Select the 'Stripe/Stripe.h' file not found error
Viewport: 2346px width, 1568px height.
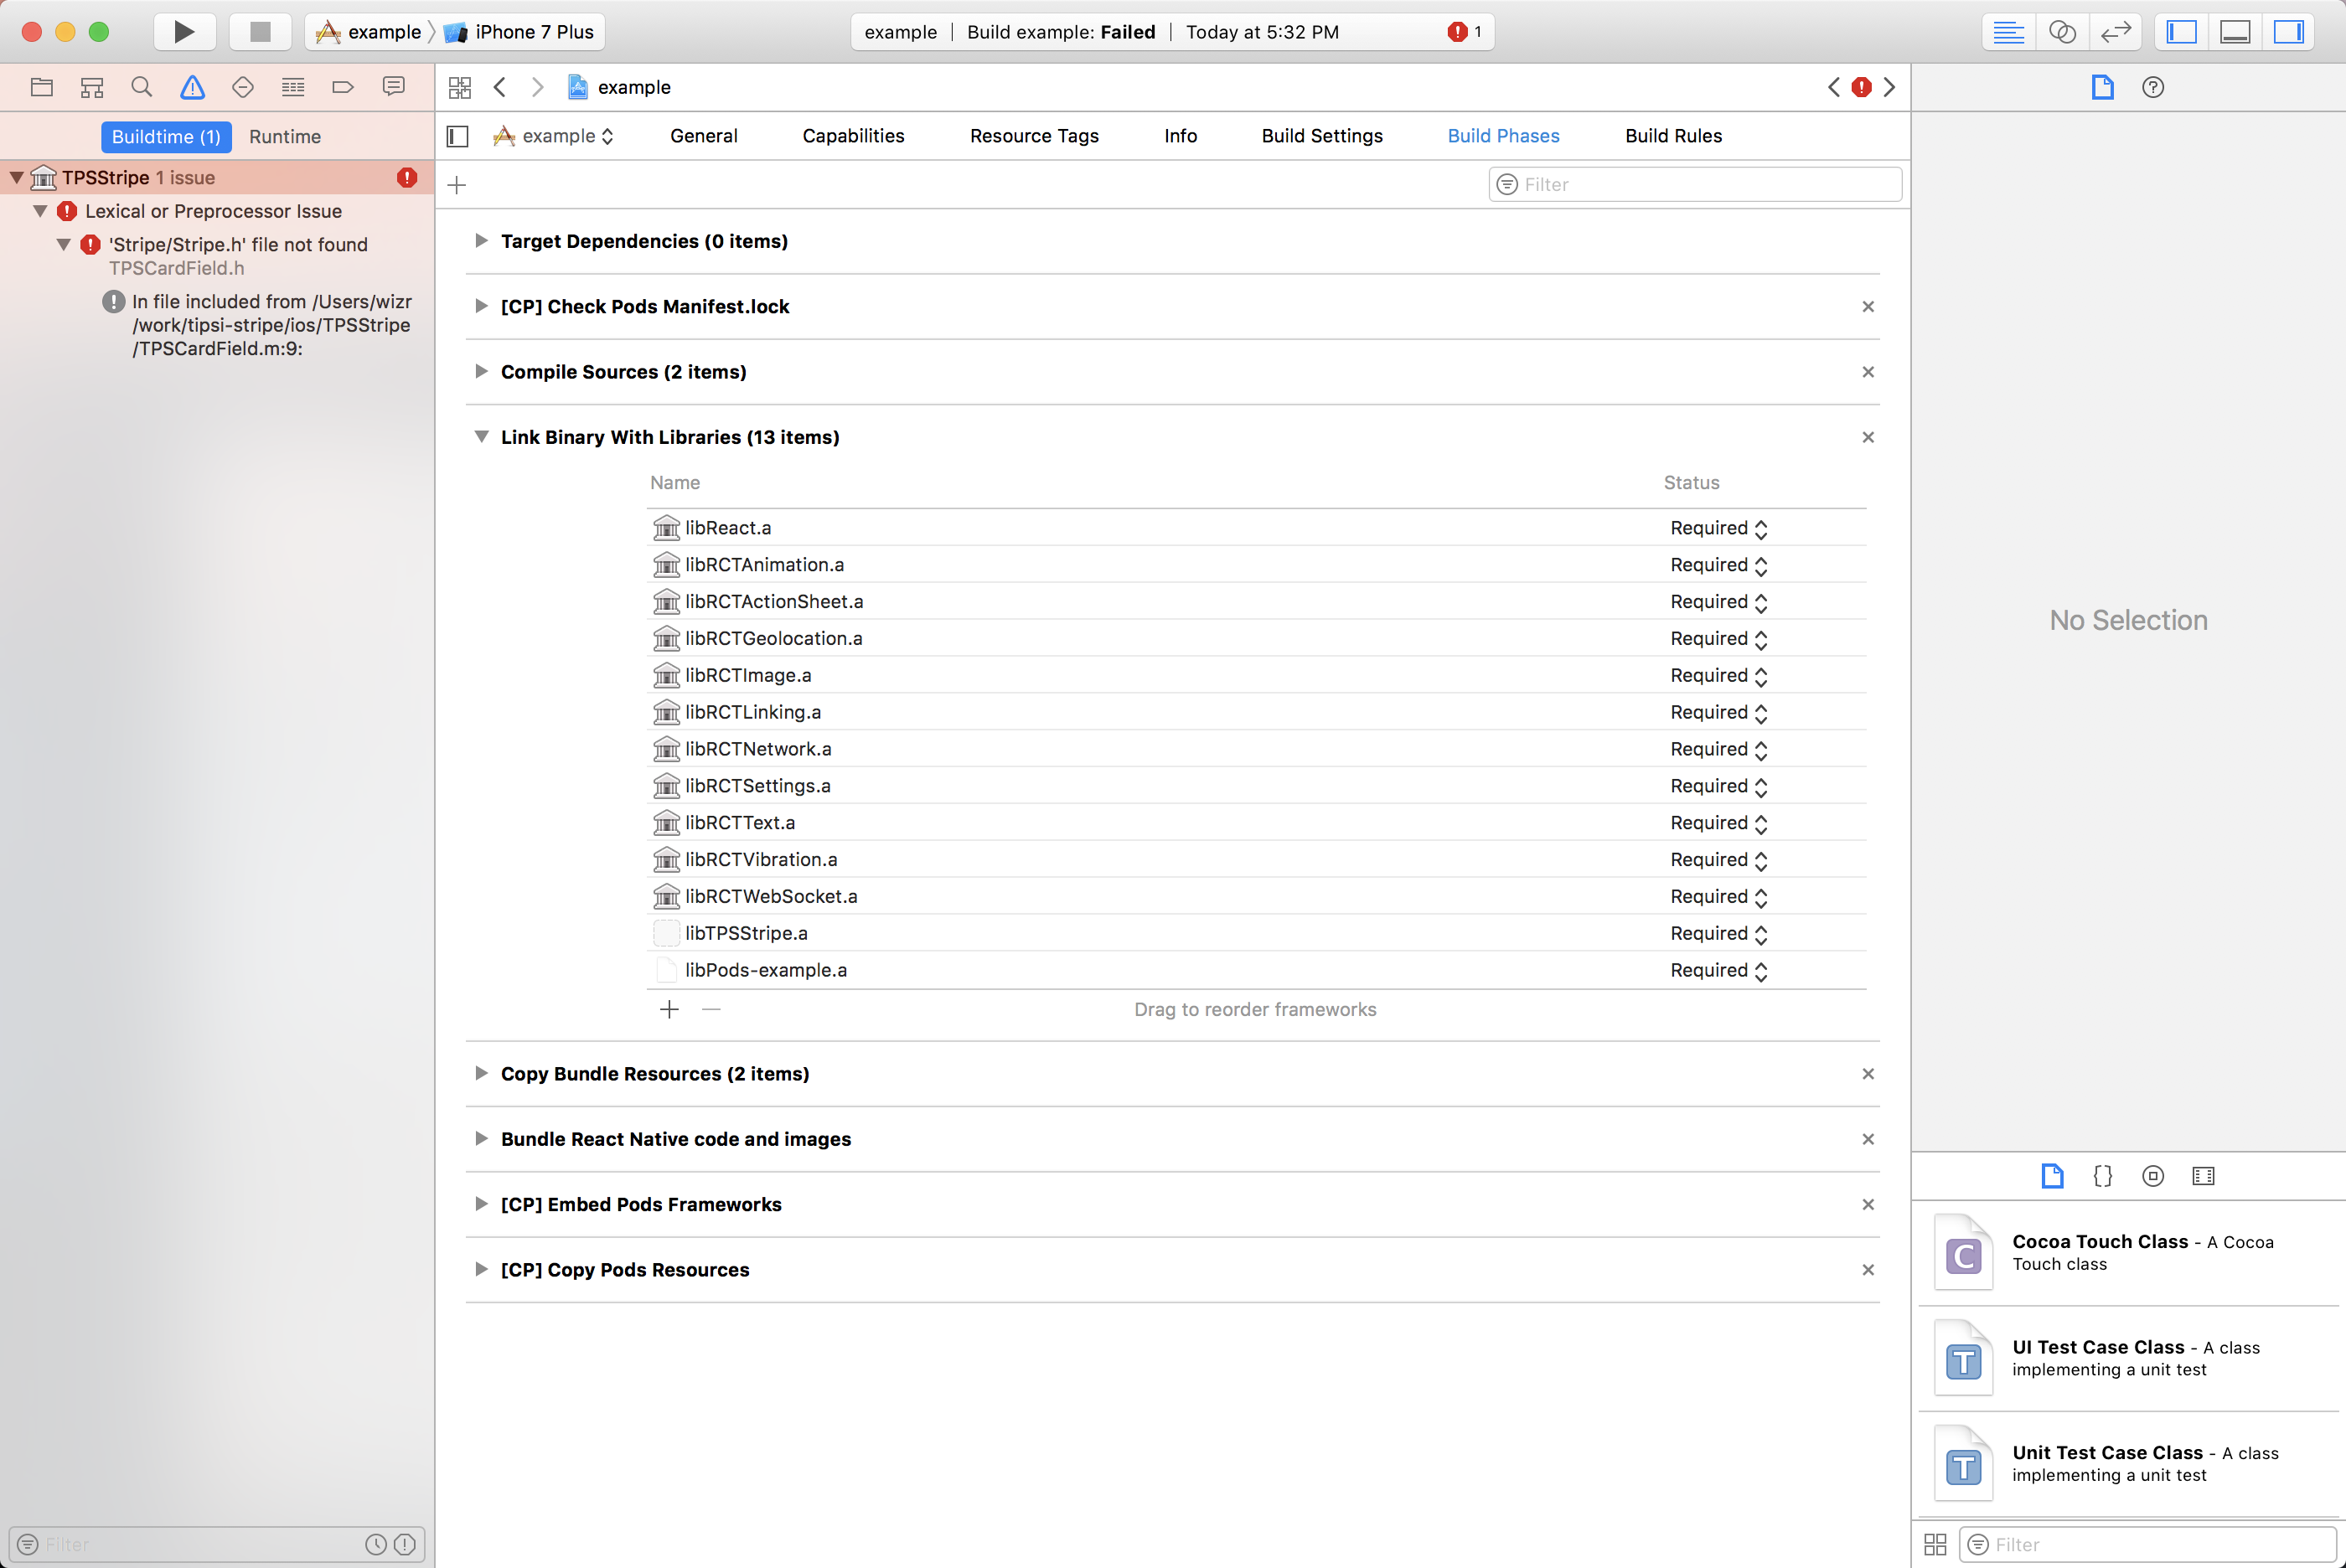(x=238, y=245)
